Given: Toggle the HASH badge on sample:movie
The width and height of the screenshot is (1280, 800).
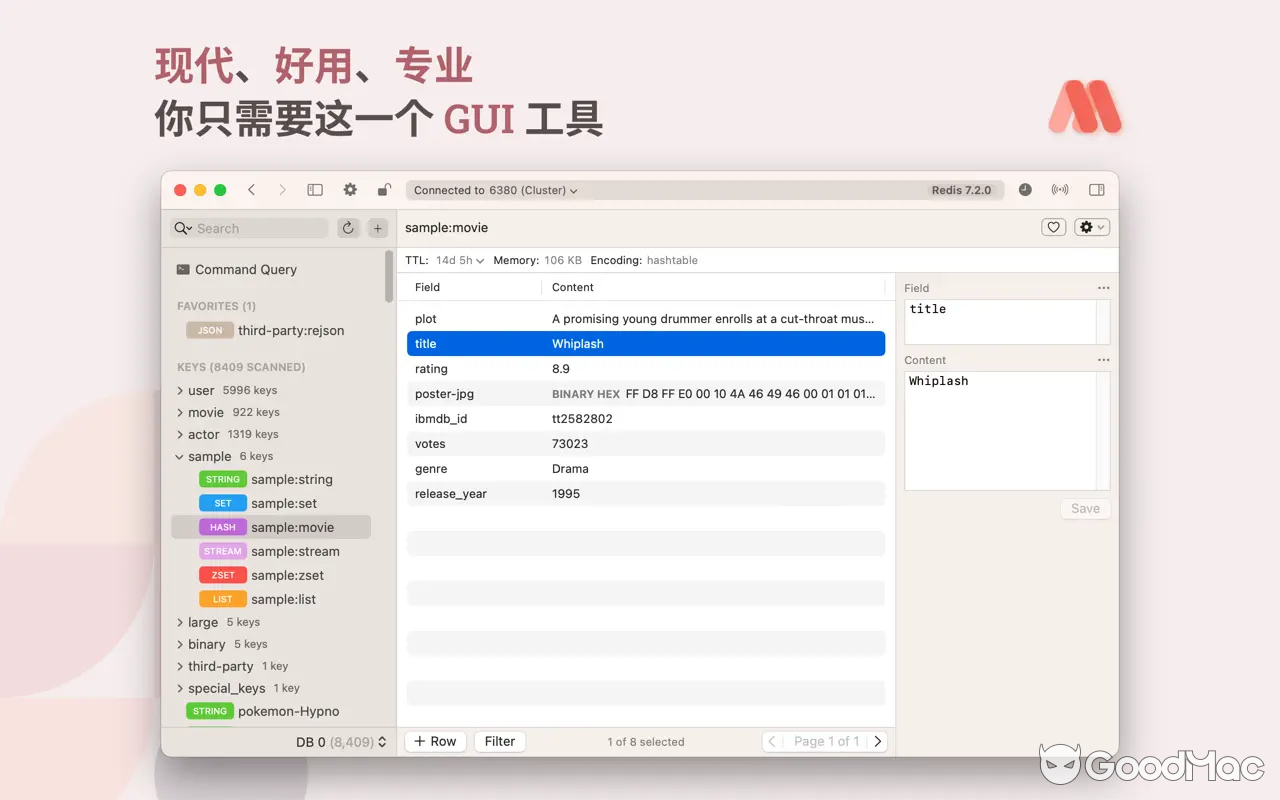Looking at the screenshot, I should (222, 527).
